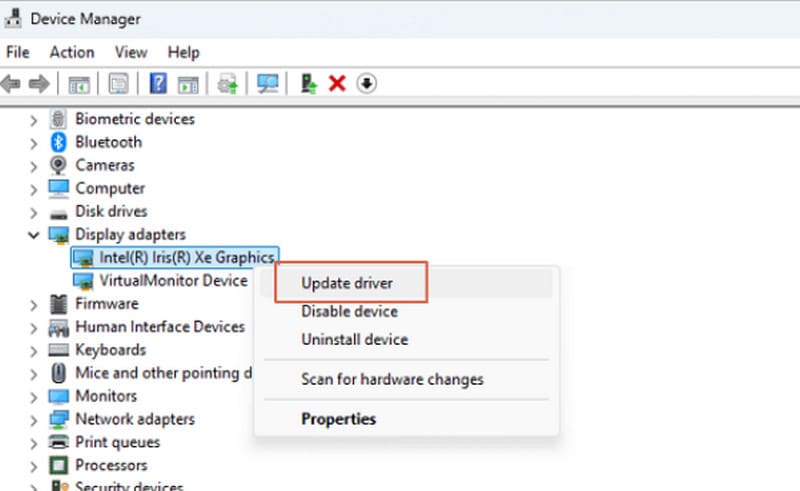Choose Update driver from context menu
This screenshot has width=800, height=491.
point(347,283)
